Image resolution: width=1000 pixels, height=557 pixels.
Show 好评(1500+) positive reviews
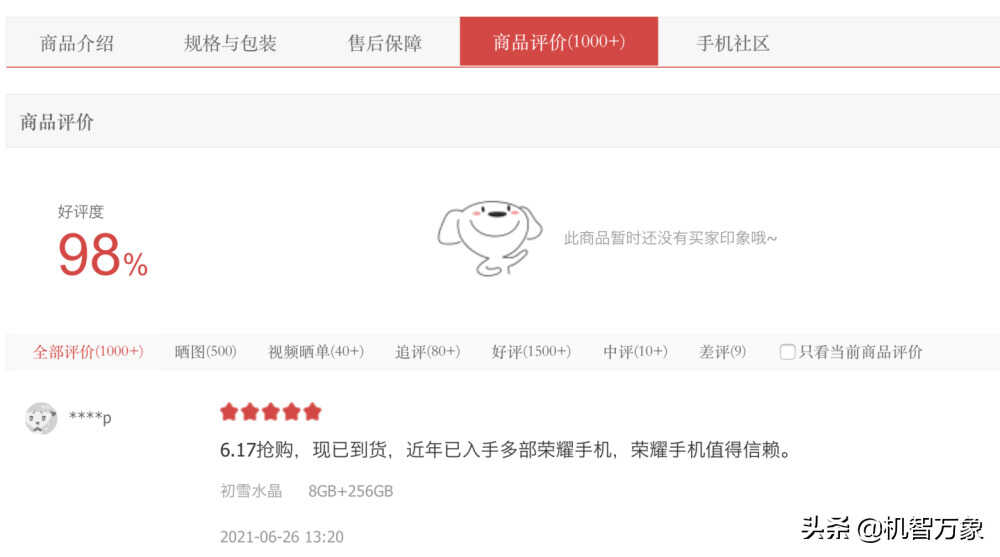click(x=531, y=352)
